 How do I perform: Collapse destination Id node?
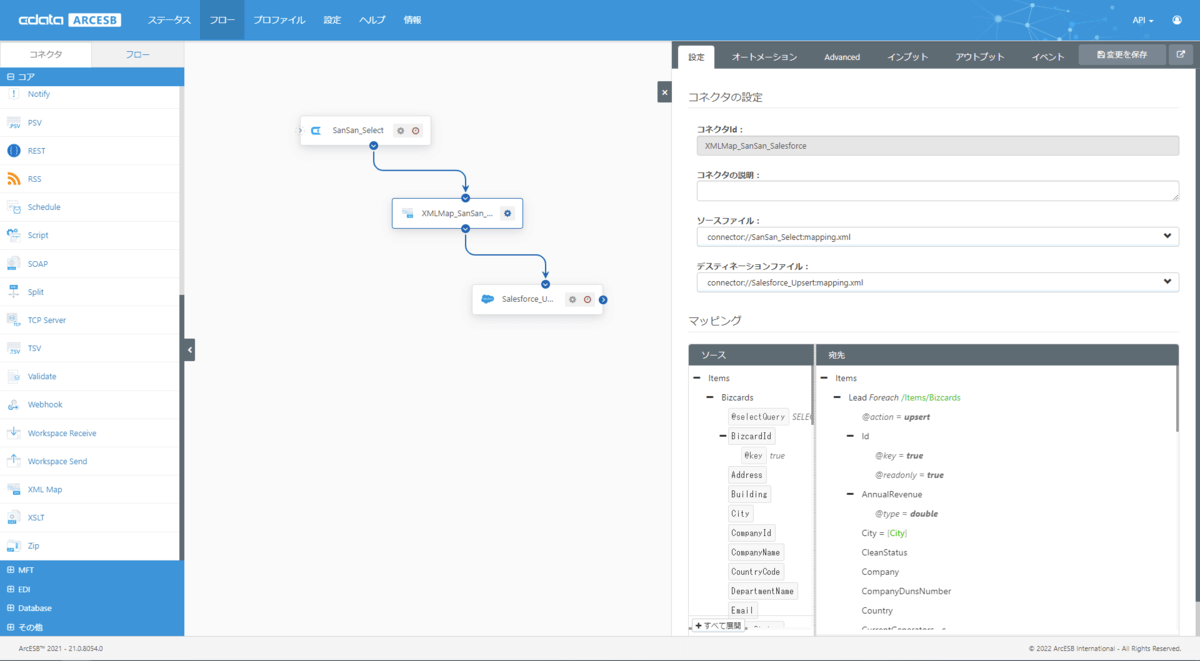(x=850, y=436)
